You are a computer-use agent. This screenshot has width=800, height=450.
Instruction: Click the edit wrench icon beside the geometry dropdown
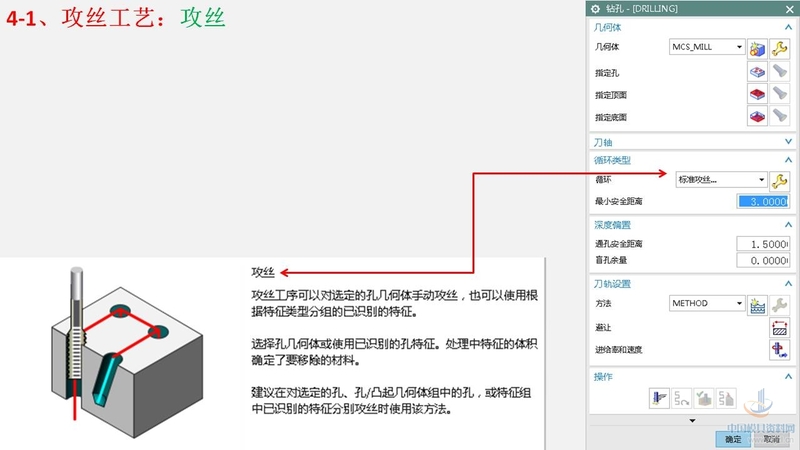[780, 48]
